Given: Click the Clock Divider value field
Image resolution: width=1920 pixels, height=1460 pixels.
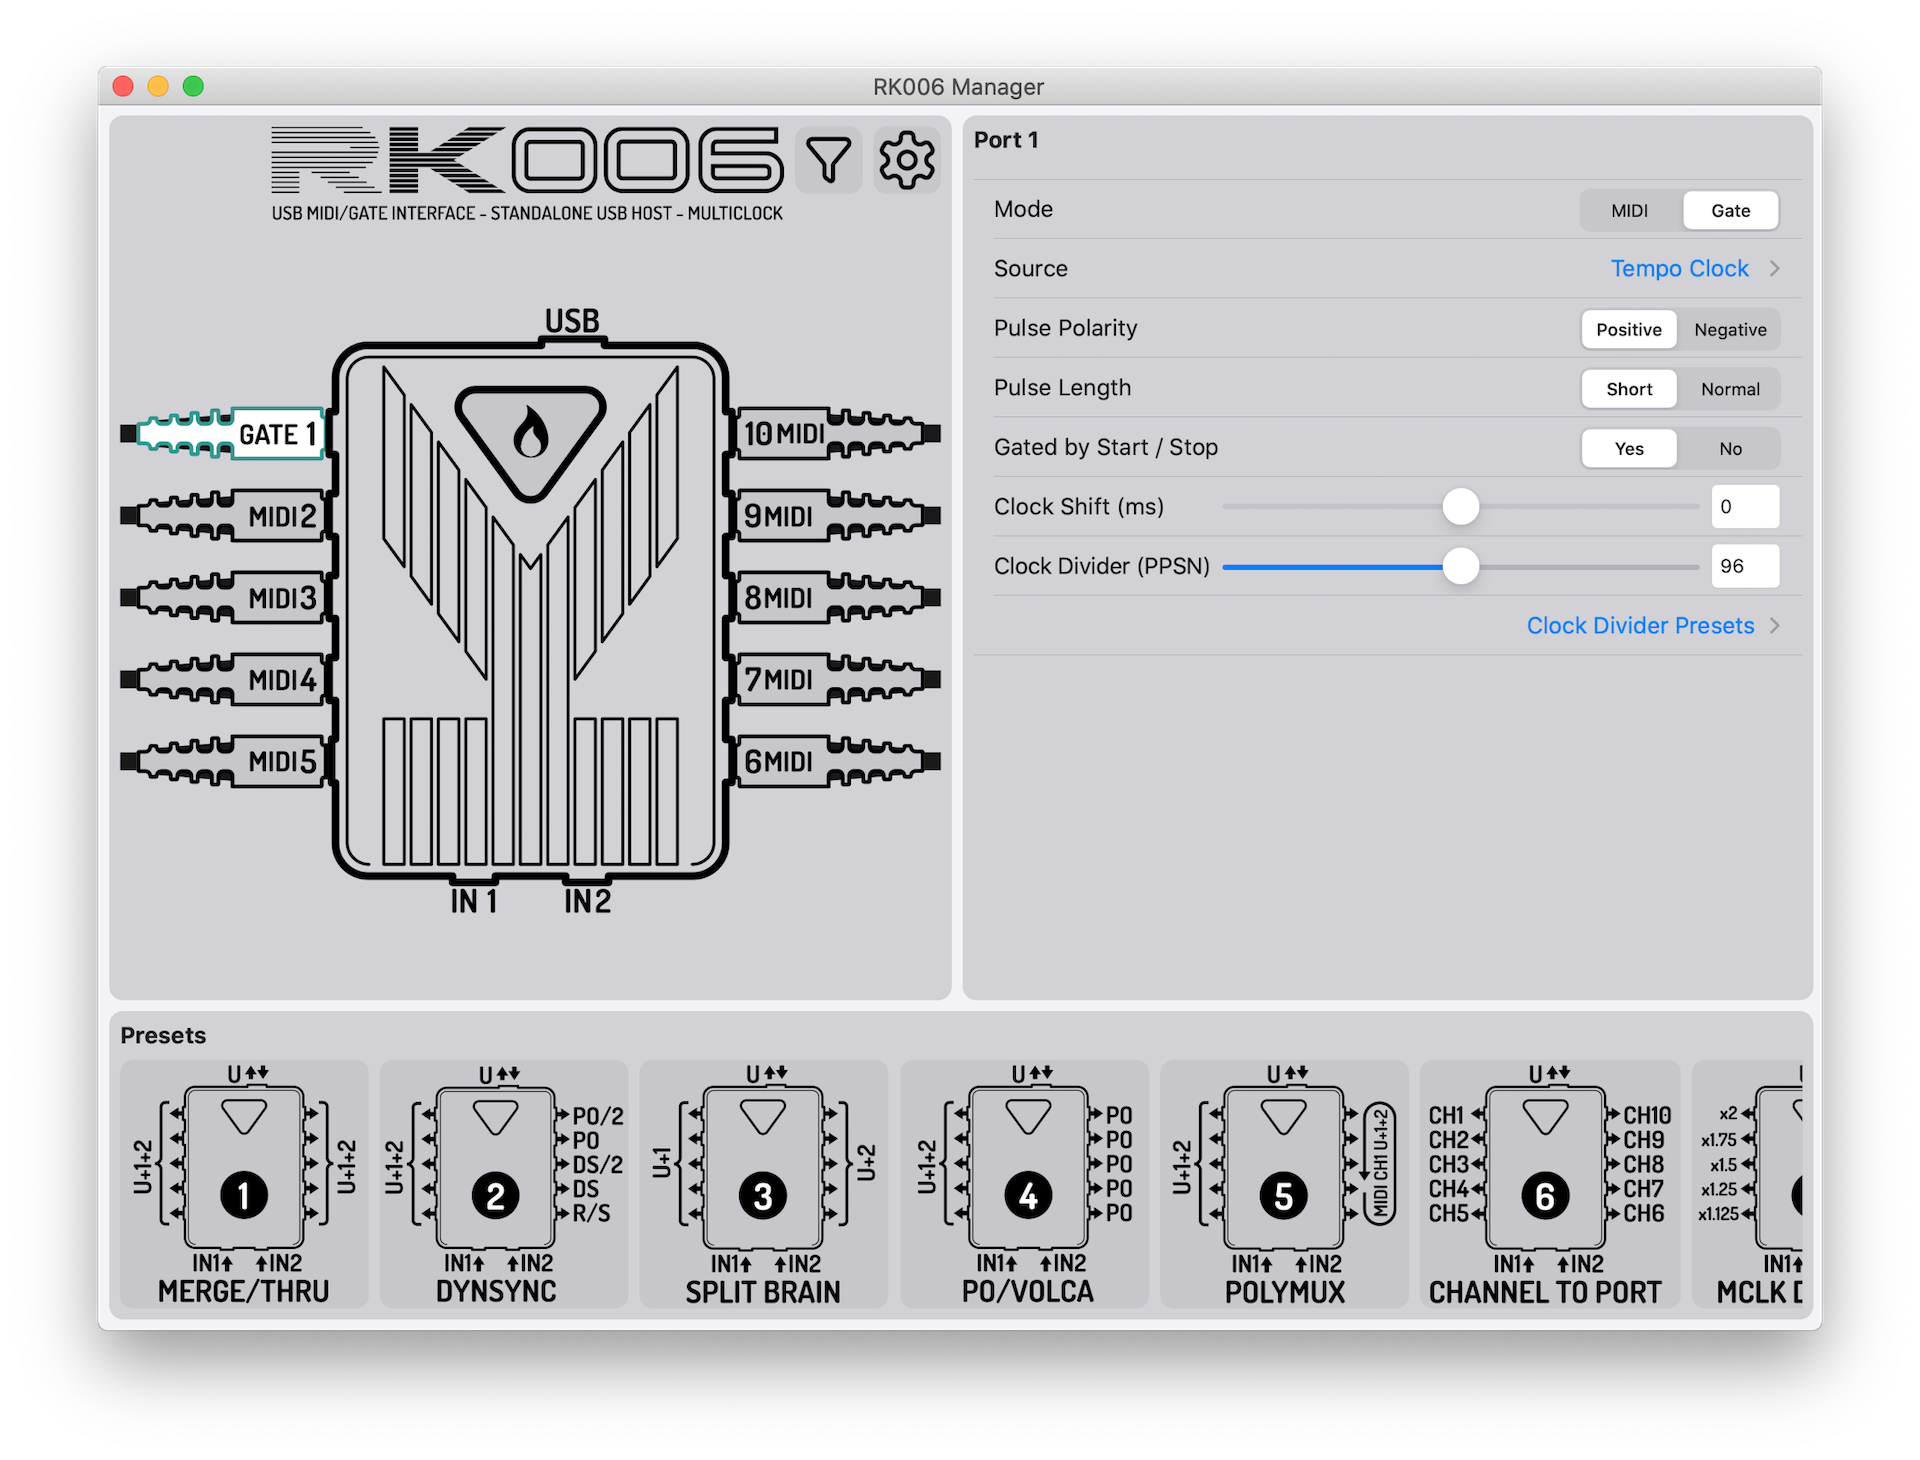Looking at the screenshot, I should coord(1744,567).
